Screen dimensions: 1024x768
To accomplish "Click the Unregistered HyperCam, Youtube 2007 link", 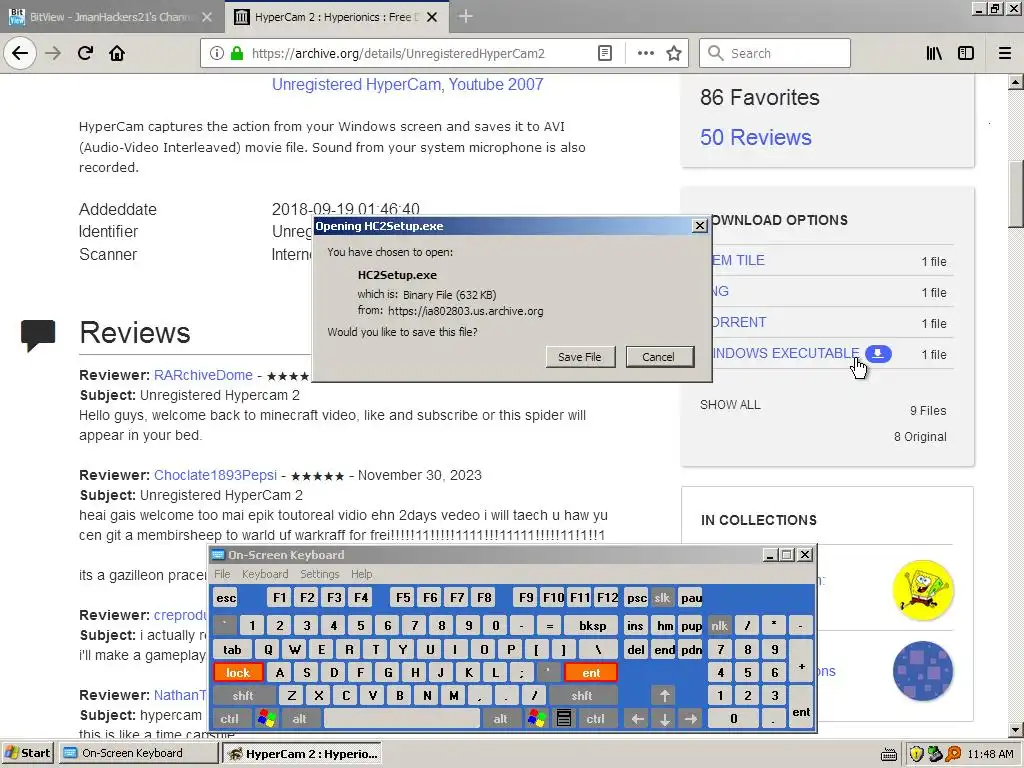I will [x=408, y=84].
